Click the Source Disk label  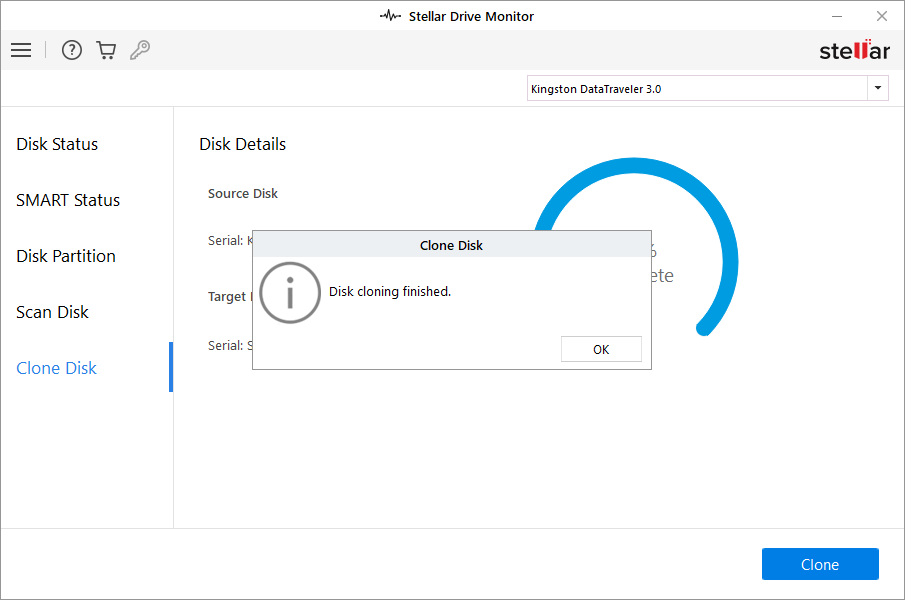242,193
